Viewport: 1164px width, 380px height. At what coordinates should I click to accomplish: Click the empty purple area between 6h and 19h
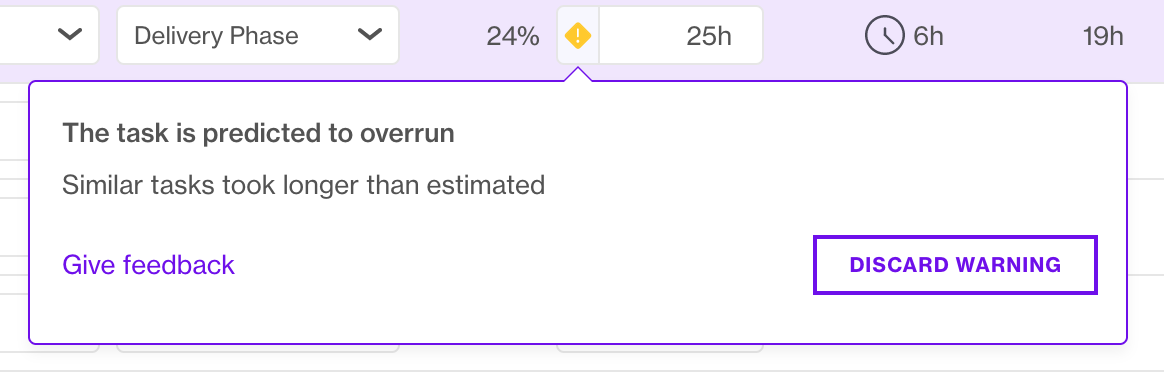[x=1013, y=36]
